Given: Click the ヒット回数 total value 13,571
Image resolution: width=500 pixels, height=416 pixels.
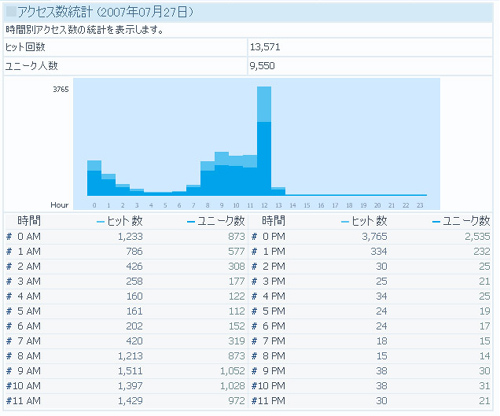Looking at the screenshot, I should click(265, 47).
